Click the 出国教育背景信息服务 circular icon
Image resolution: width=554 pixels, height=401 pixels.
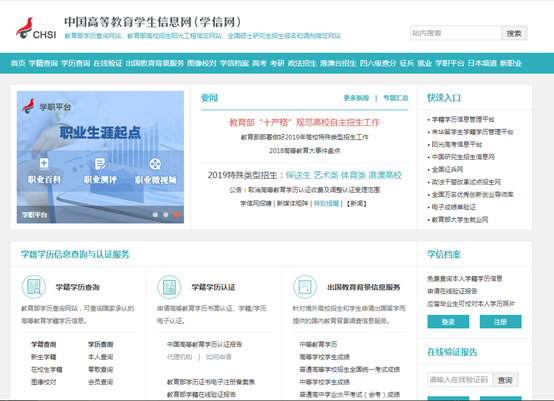305,287
